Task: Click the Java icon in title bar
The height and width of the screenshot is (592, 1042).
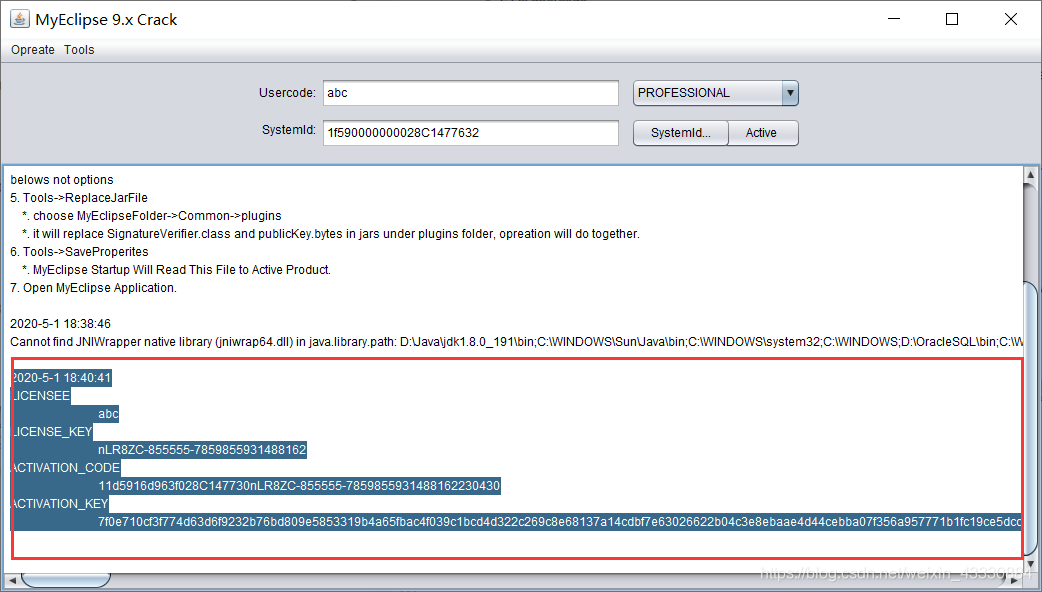Action: click(19, 19)
